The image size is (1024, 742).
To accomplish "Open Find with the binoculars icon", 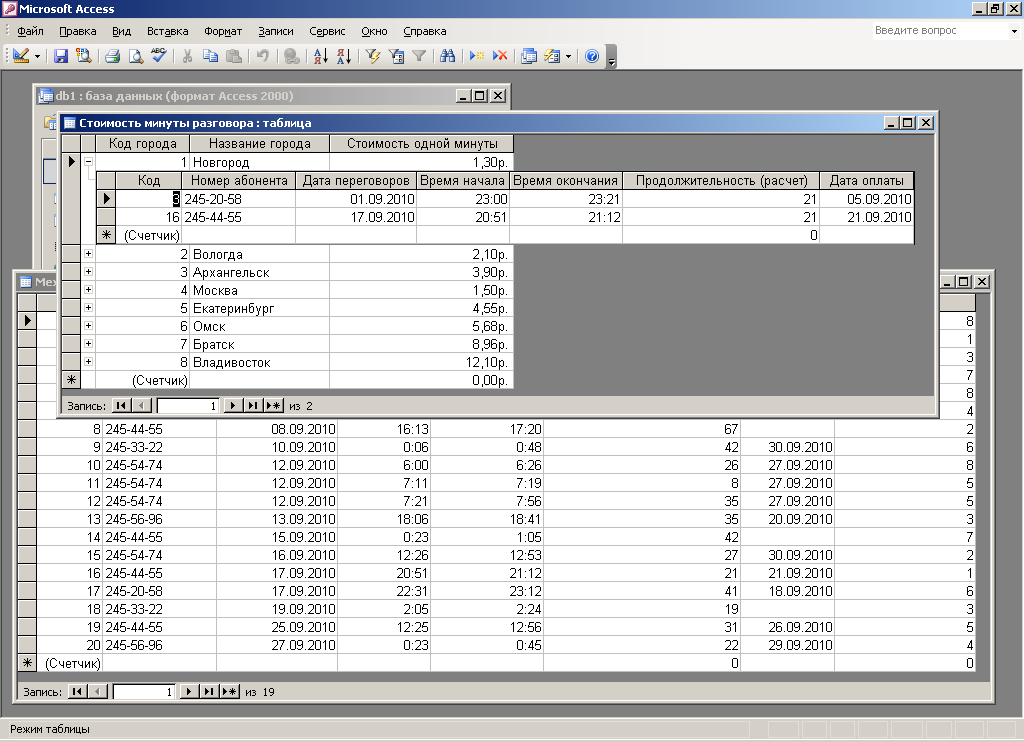I will coord(447,56).
